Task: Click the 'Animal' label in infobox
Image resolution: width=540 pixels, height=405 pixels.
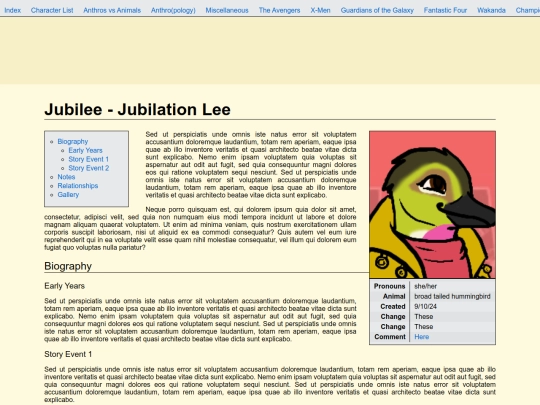Action: click(394, 297)
